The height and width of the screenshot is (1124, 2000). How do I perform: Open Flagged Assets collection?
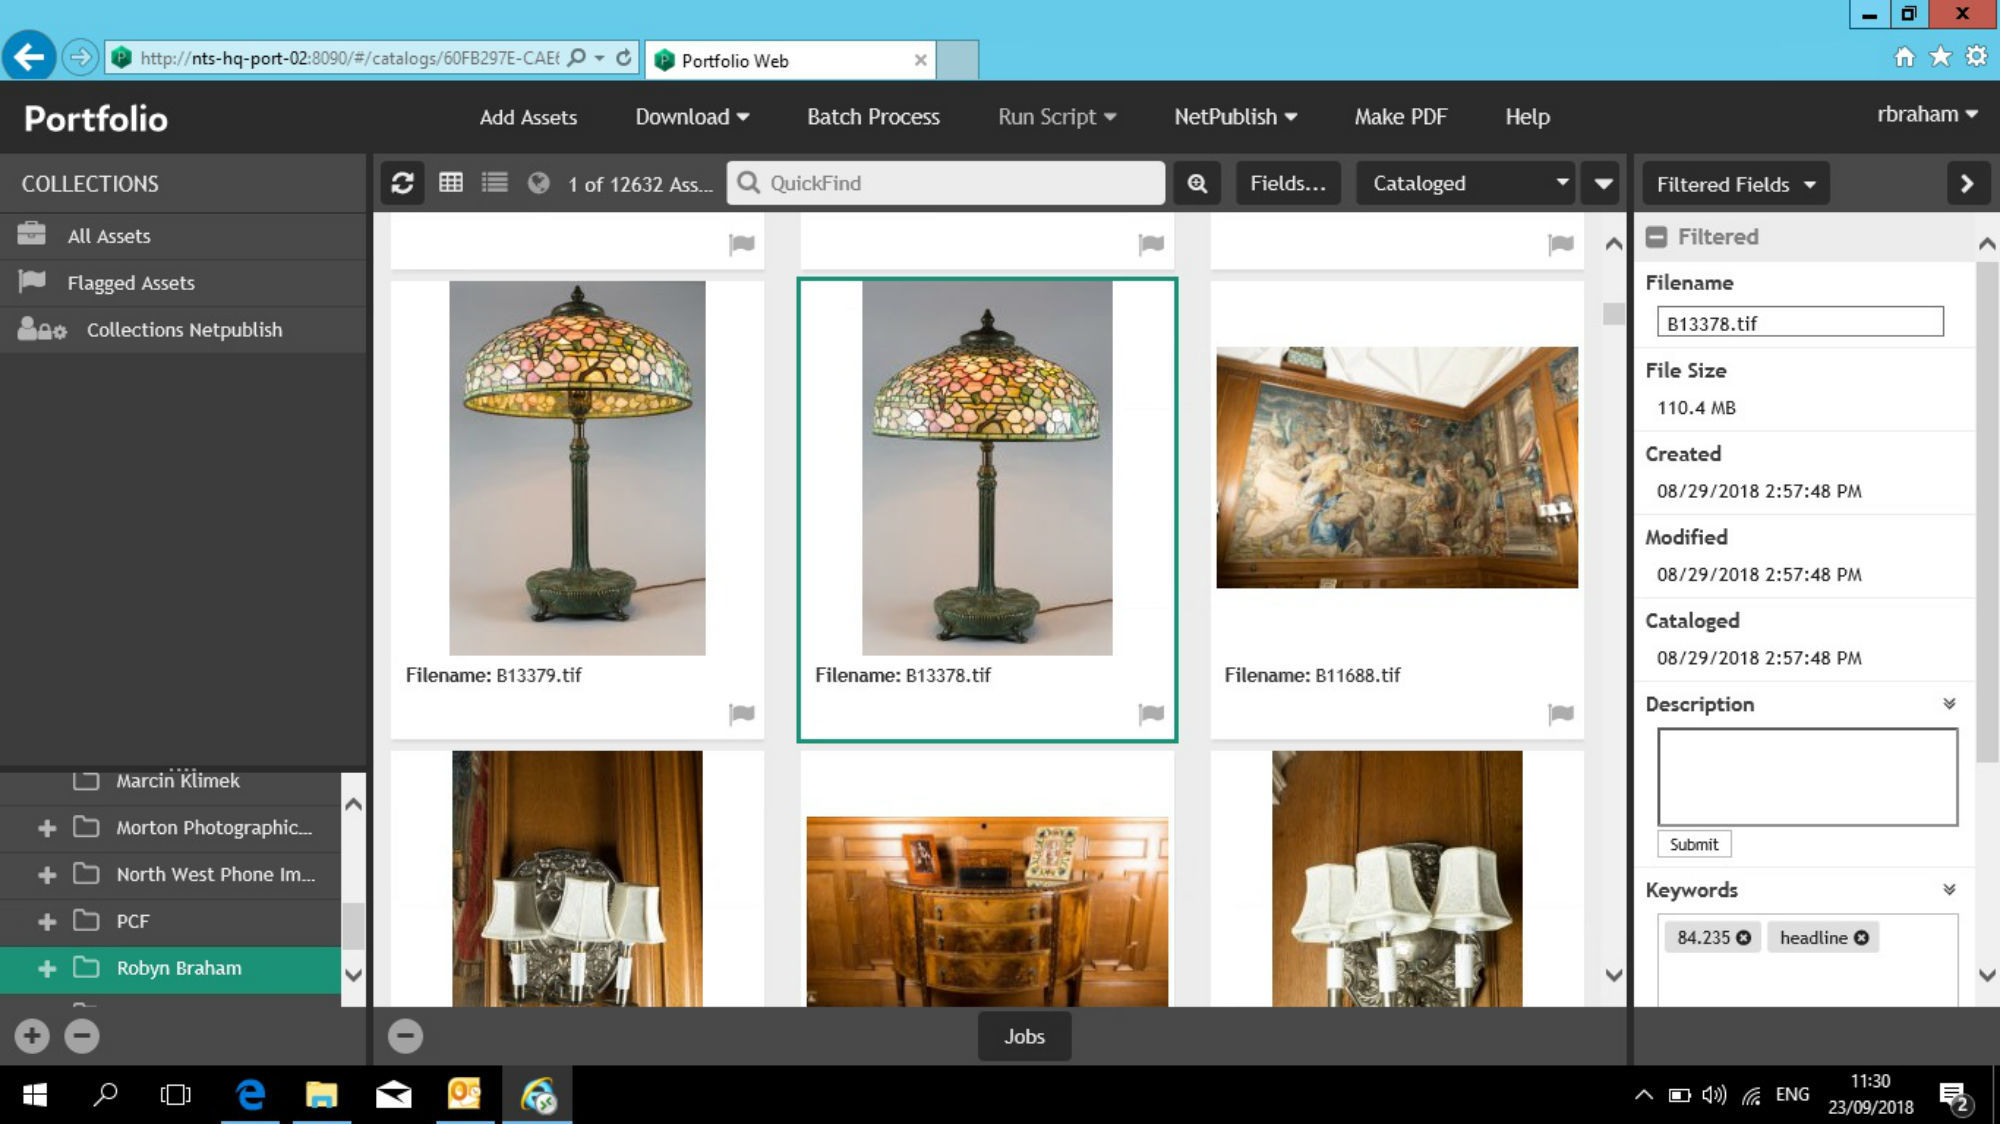(x=130, y=283)
